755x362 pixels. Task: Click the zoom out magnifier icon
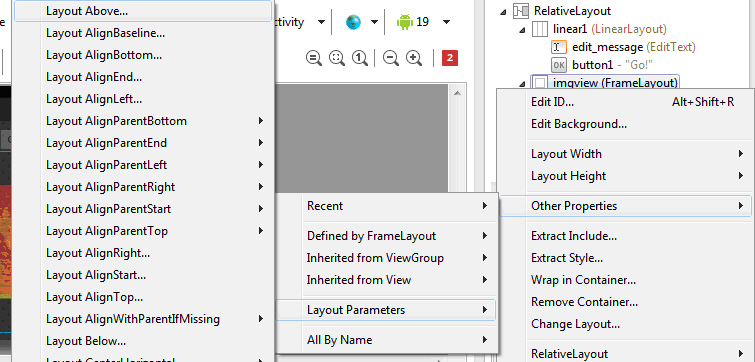pyautogui.click(x=391, y=58)
